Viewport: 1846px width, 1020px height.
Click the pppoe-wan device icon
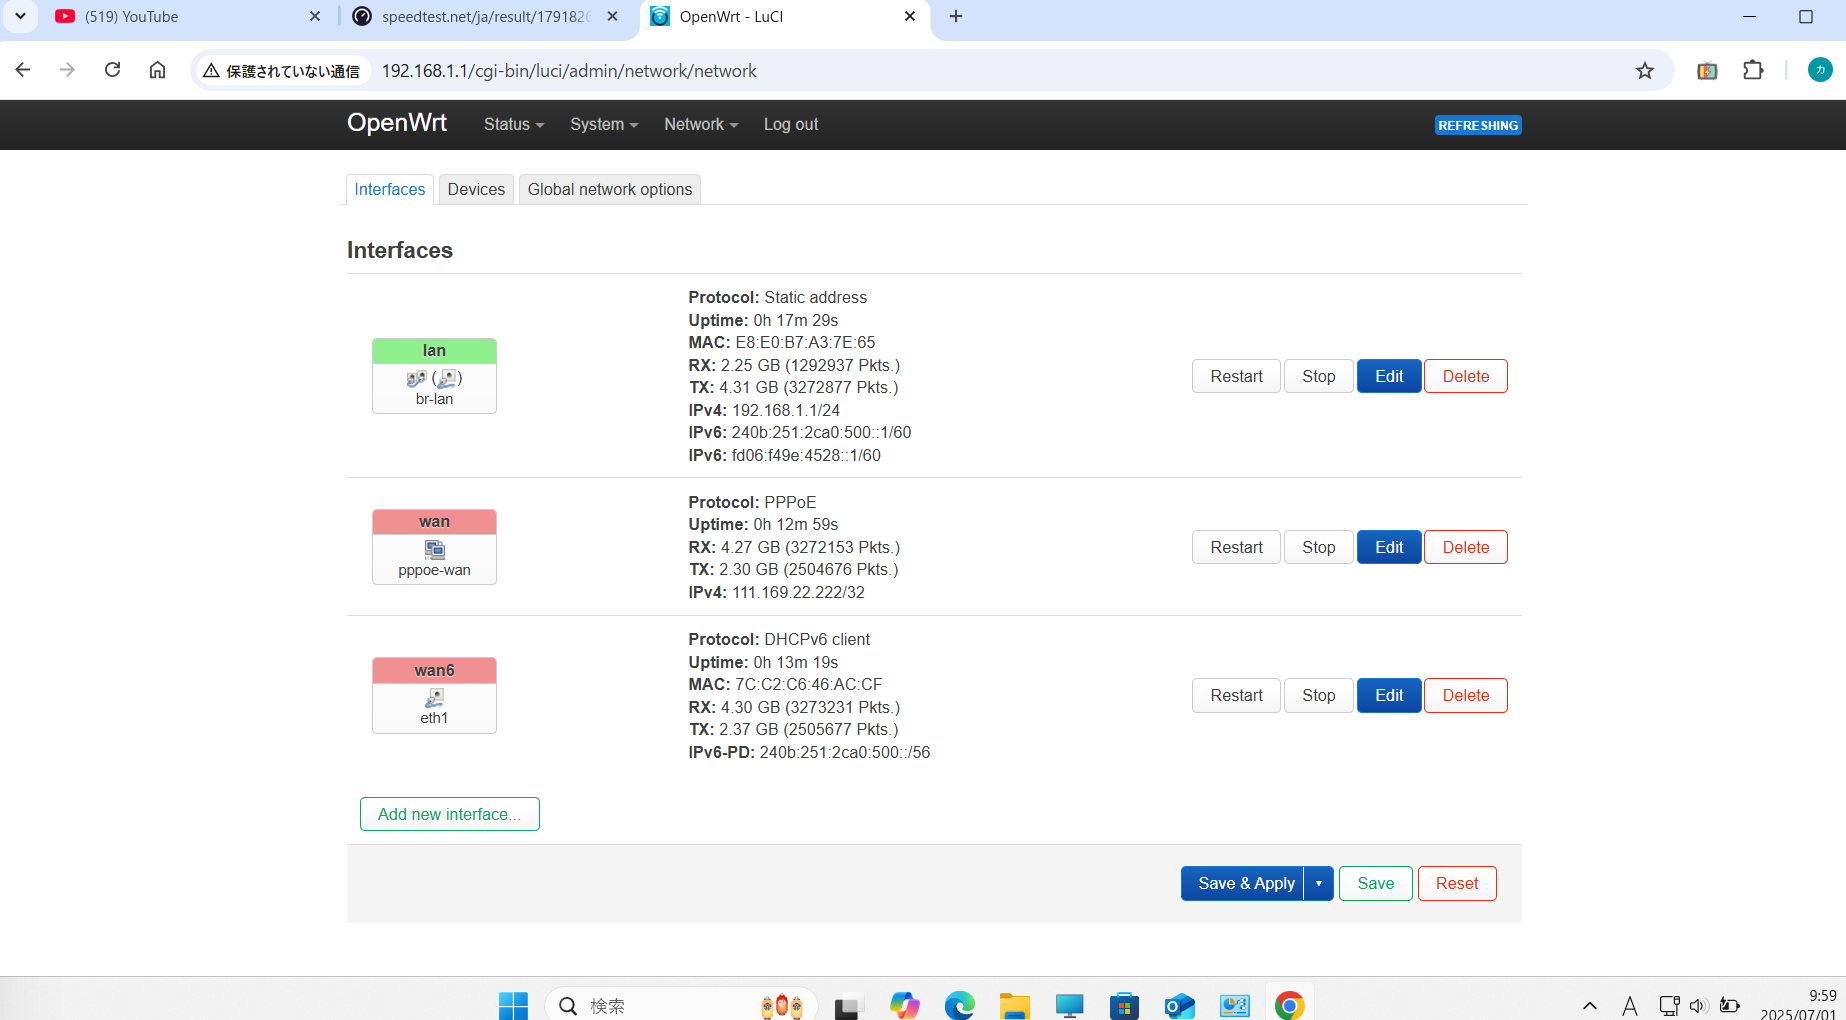(434, 549)
